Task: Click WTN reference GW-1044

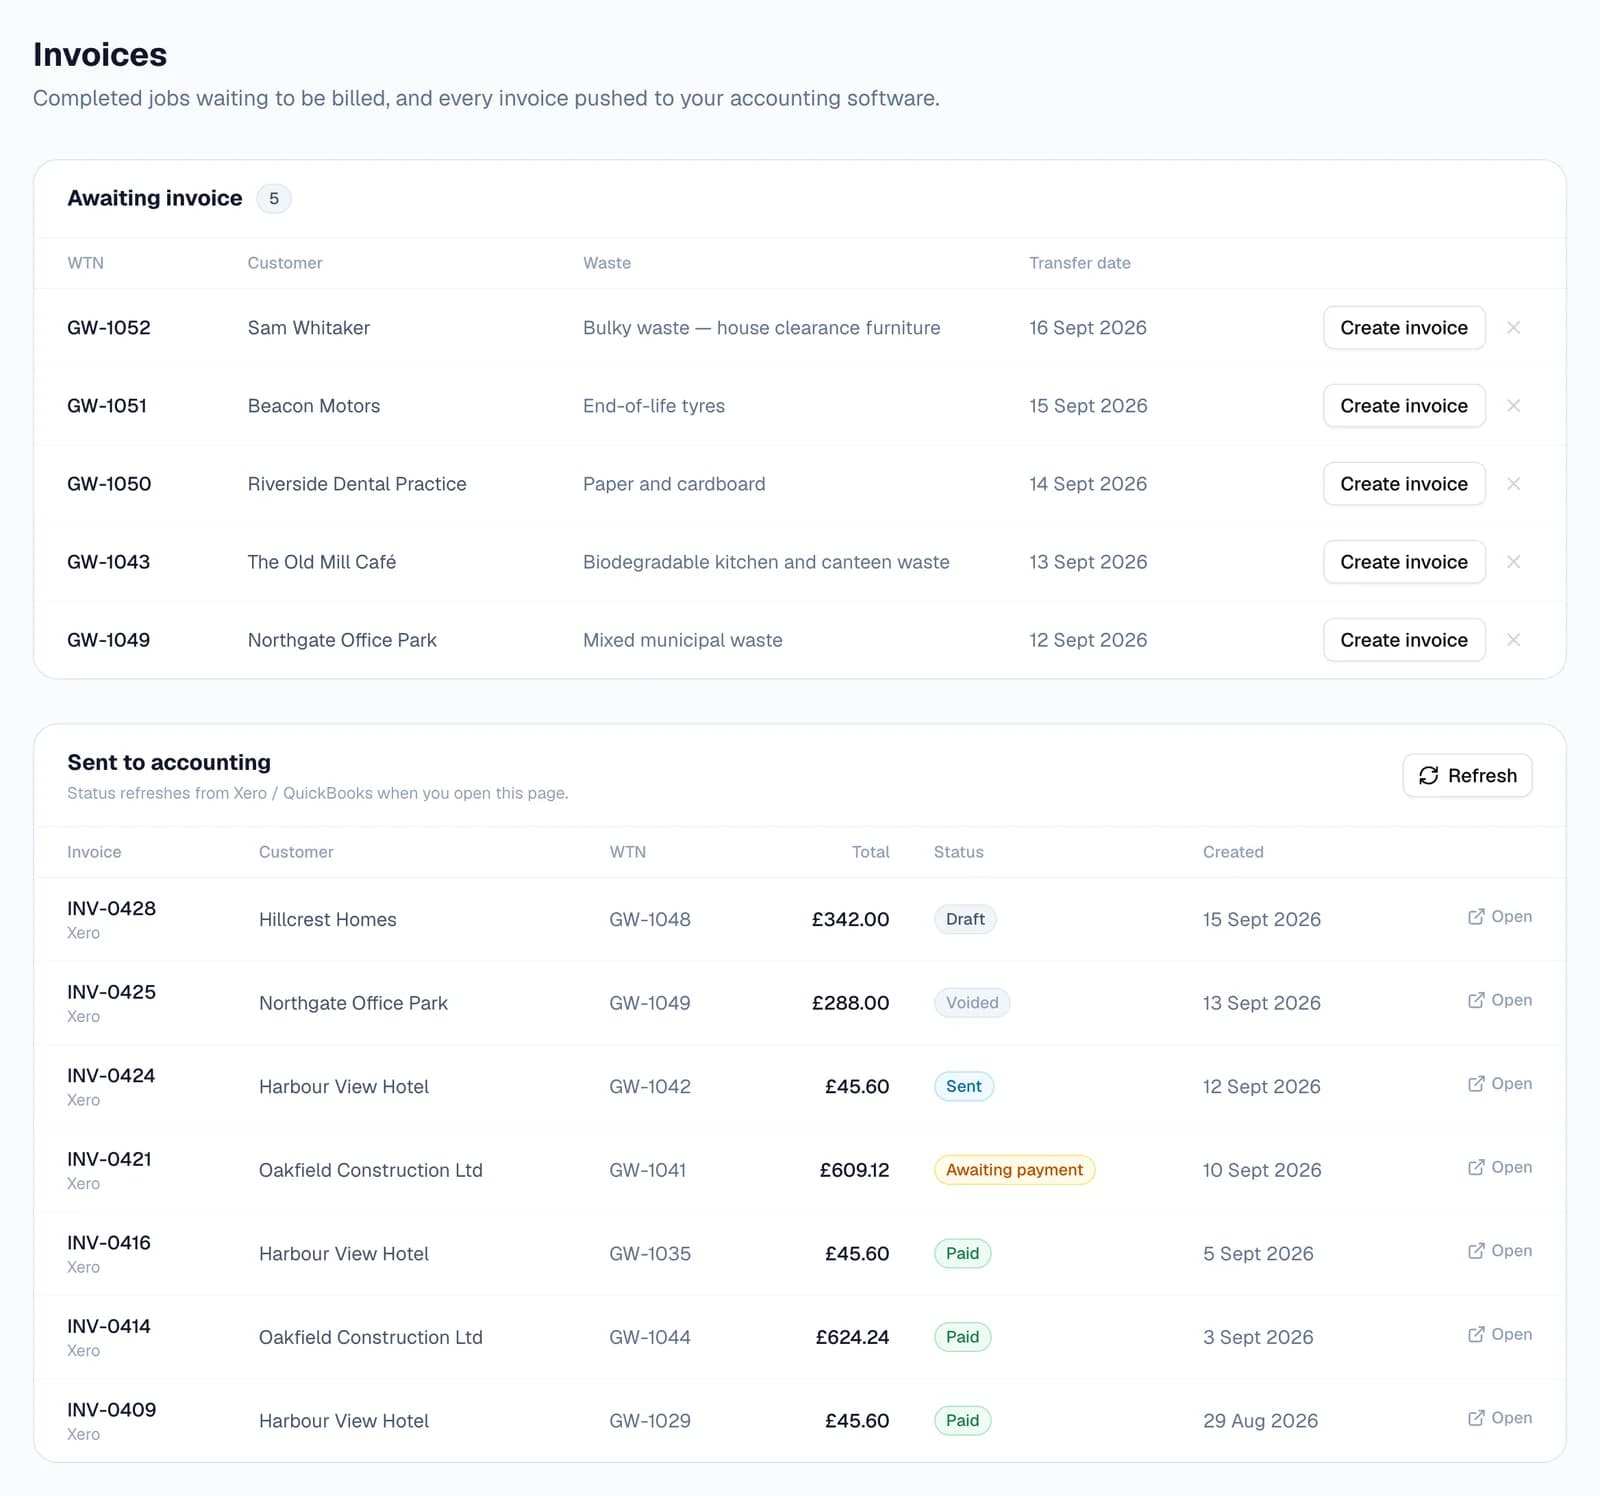Action: 650,1337
